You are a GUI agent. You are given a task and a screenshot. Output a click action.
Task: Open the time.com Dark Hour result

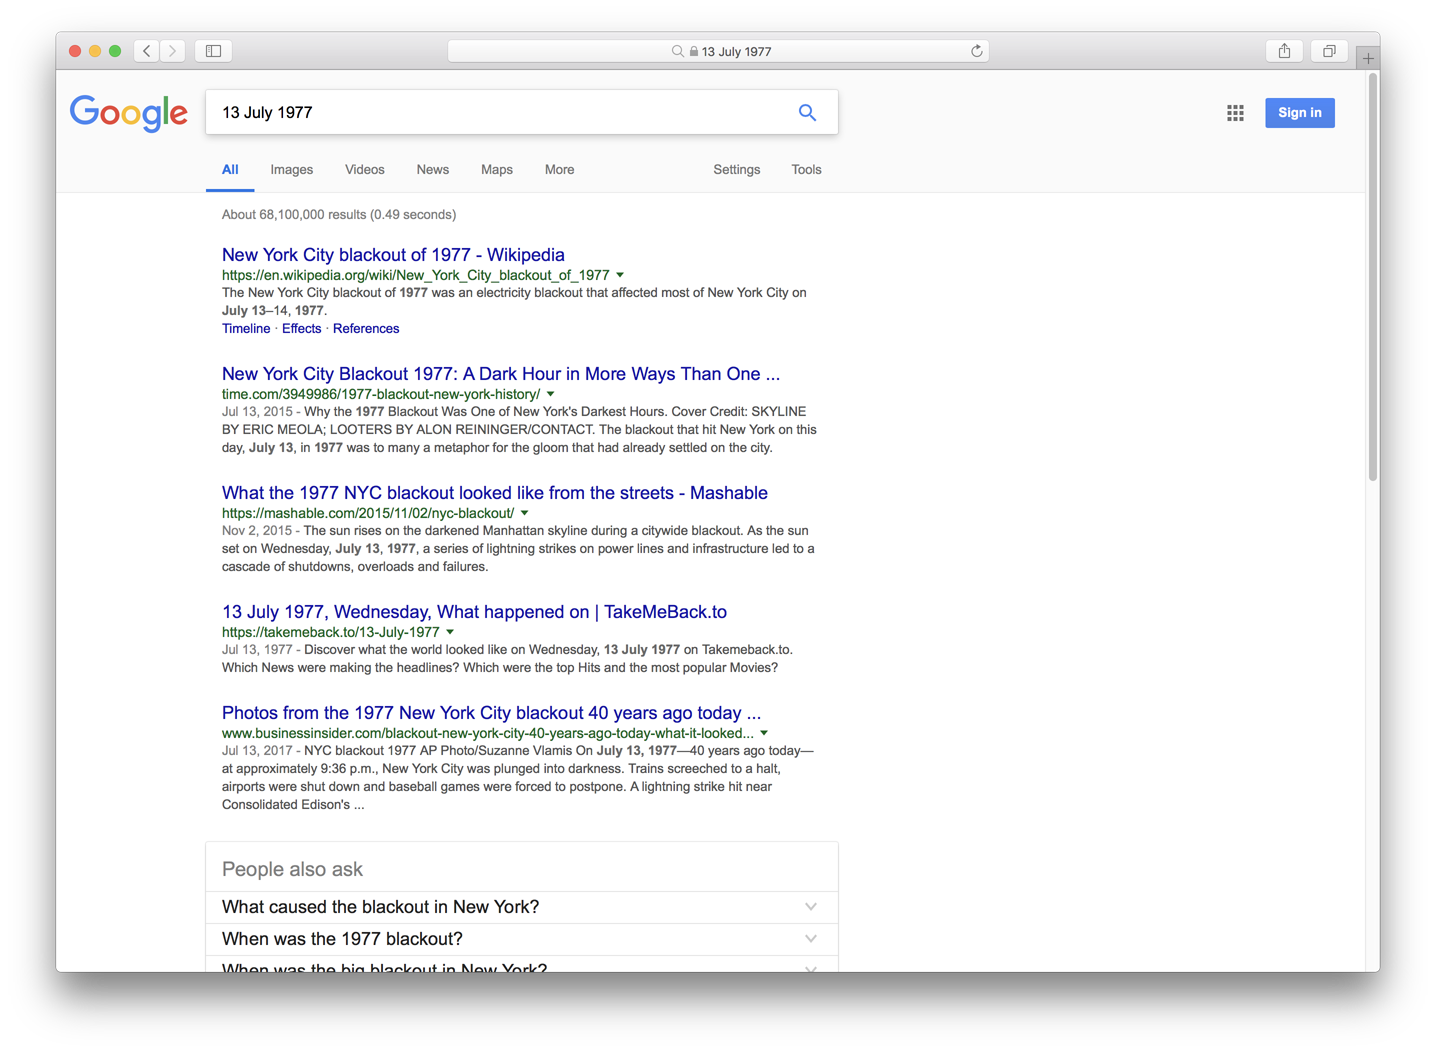[501, 374]
